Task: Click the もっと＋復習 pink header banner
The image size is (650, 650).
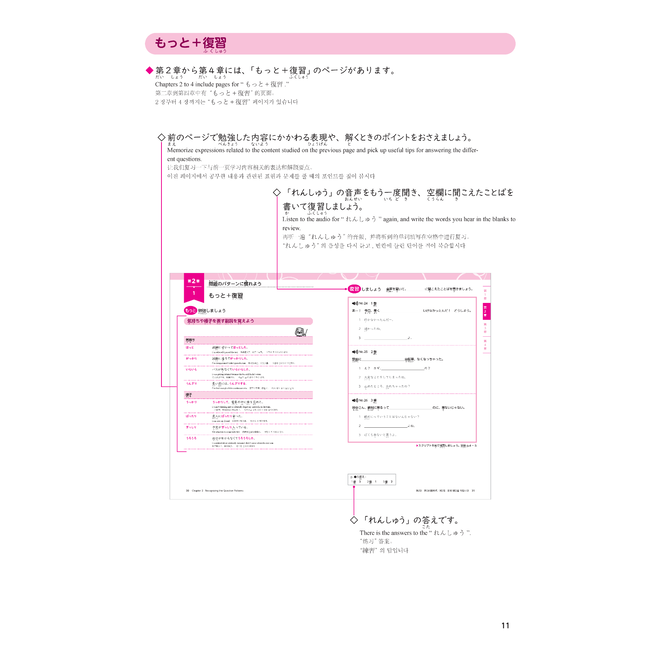Action: point(329,44)
